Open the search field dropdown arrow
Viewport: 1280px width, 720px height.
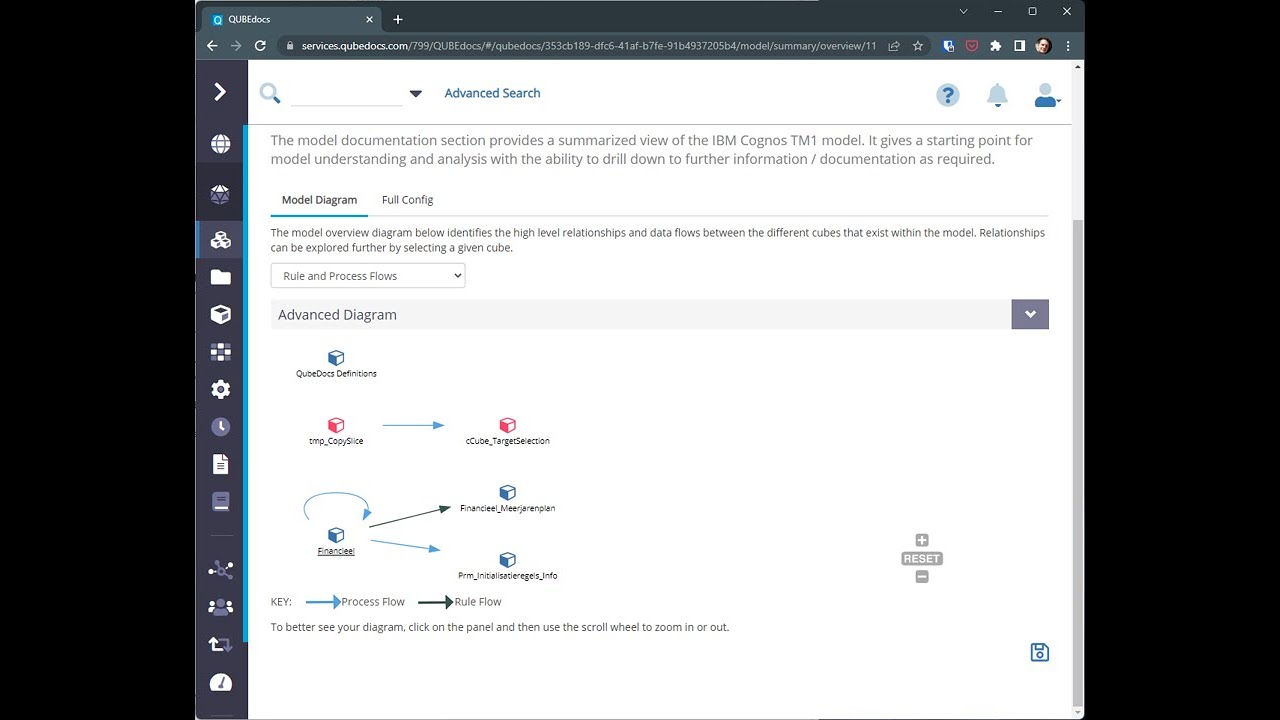(416, 94)
